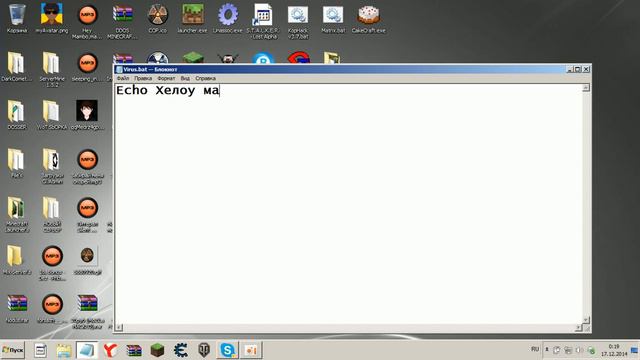Click the RU language indicator

(535, 349)
